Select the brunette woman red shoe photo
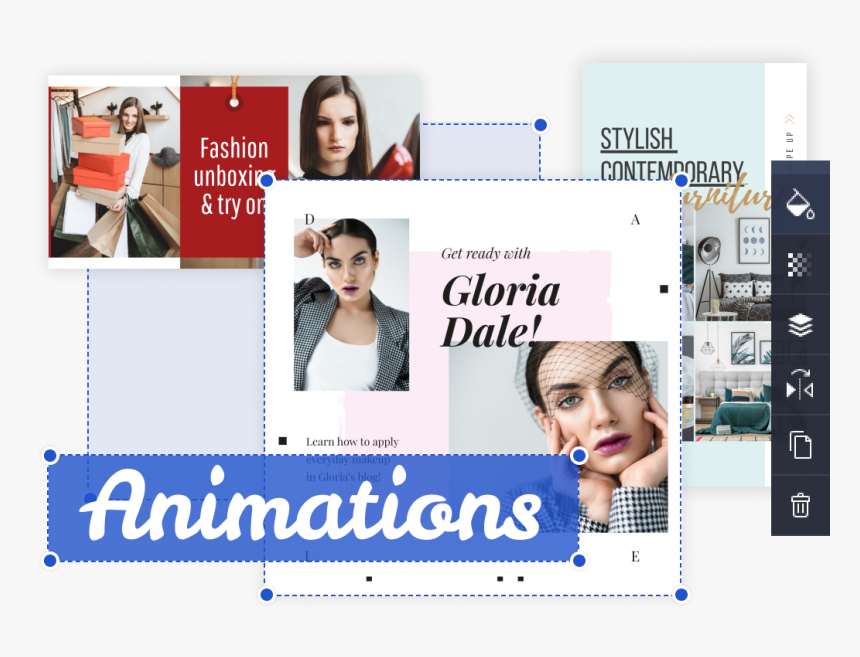 coord(354,128)
